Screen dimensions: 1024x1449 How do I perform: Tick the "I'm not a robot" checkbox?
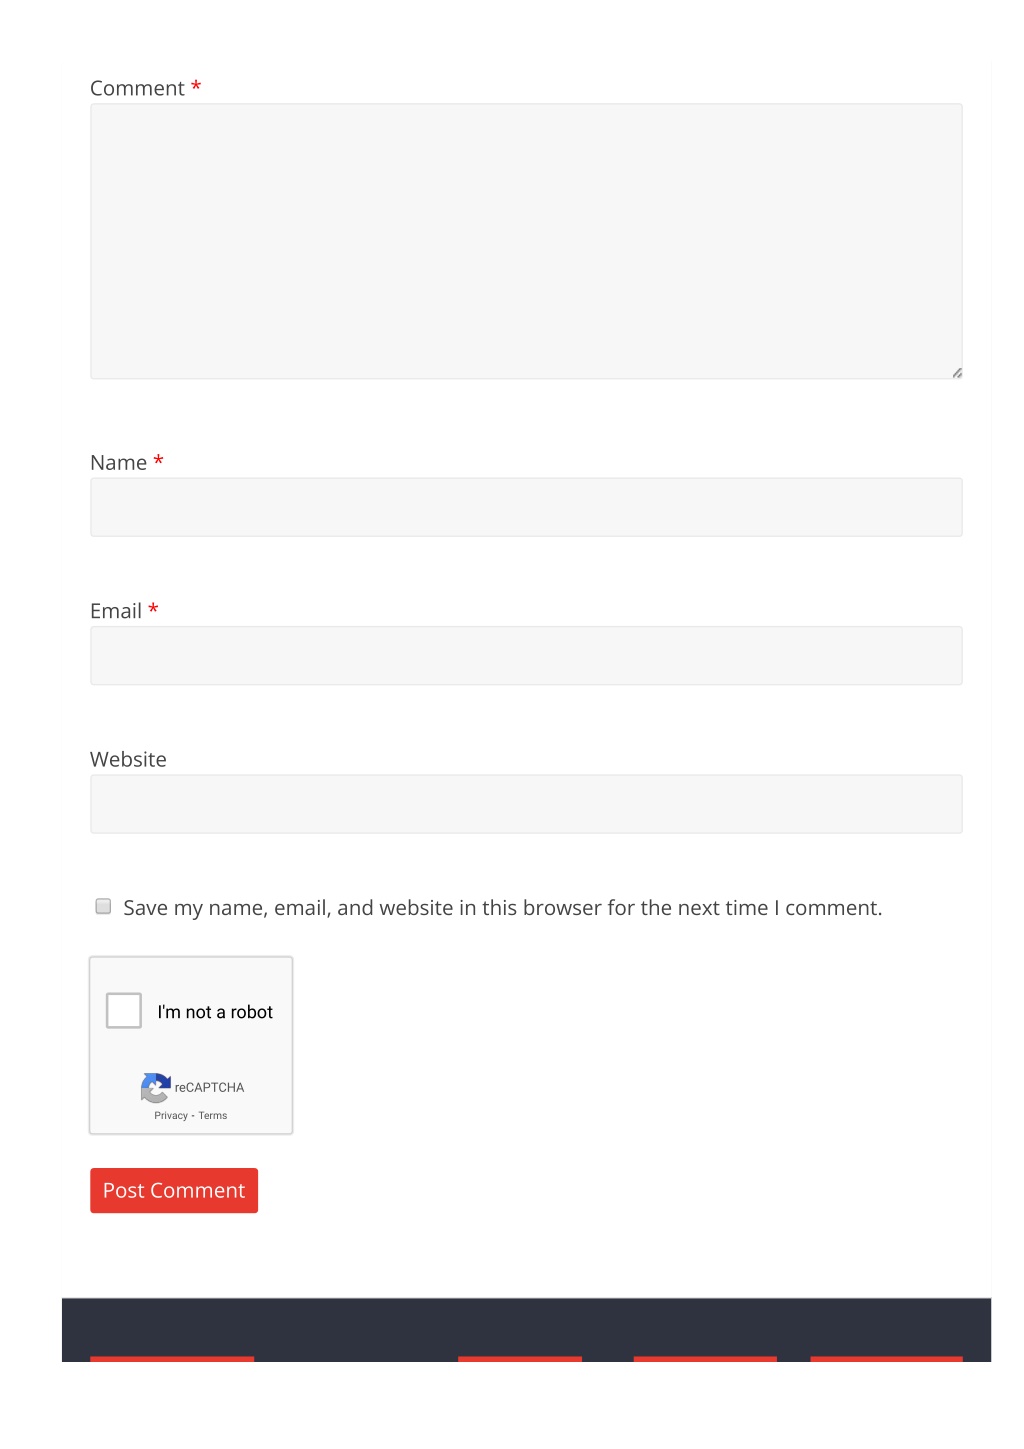click(124, 1010)
